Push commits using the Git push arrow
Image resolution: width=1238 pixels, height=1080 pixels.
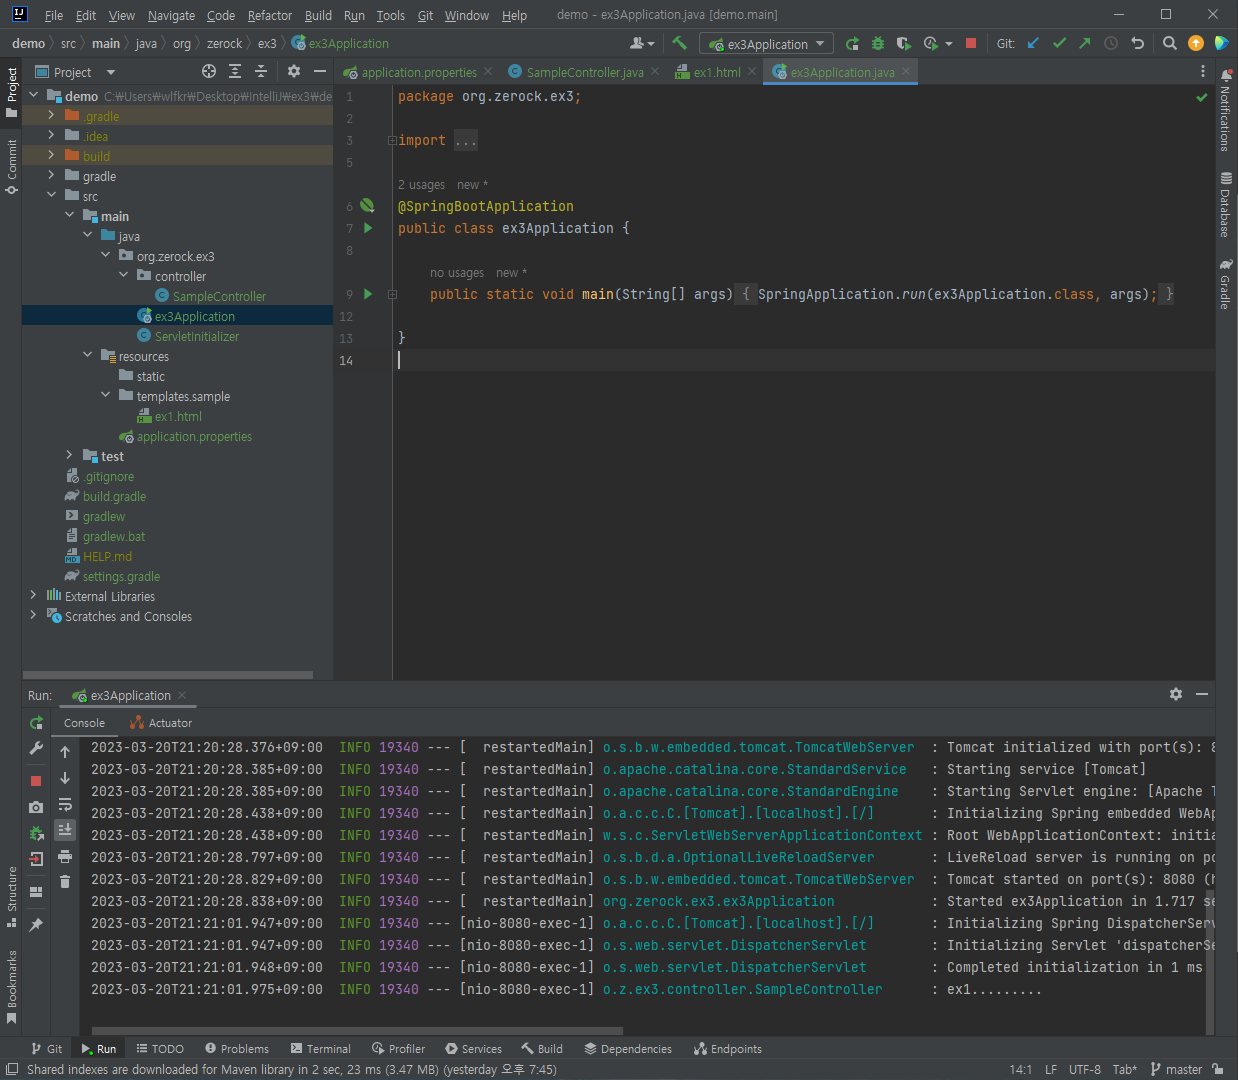[x=1085, y=43]
